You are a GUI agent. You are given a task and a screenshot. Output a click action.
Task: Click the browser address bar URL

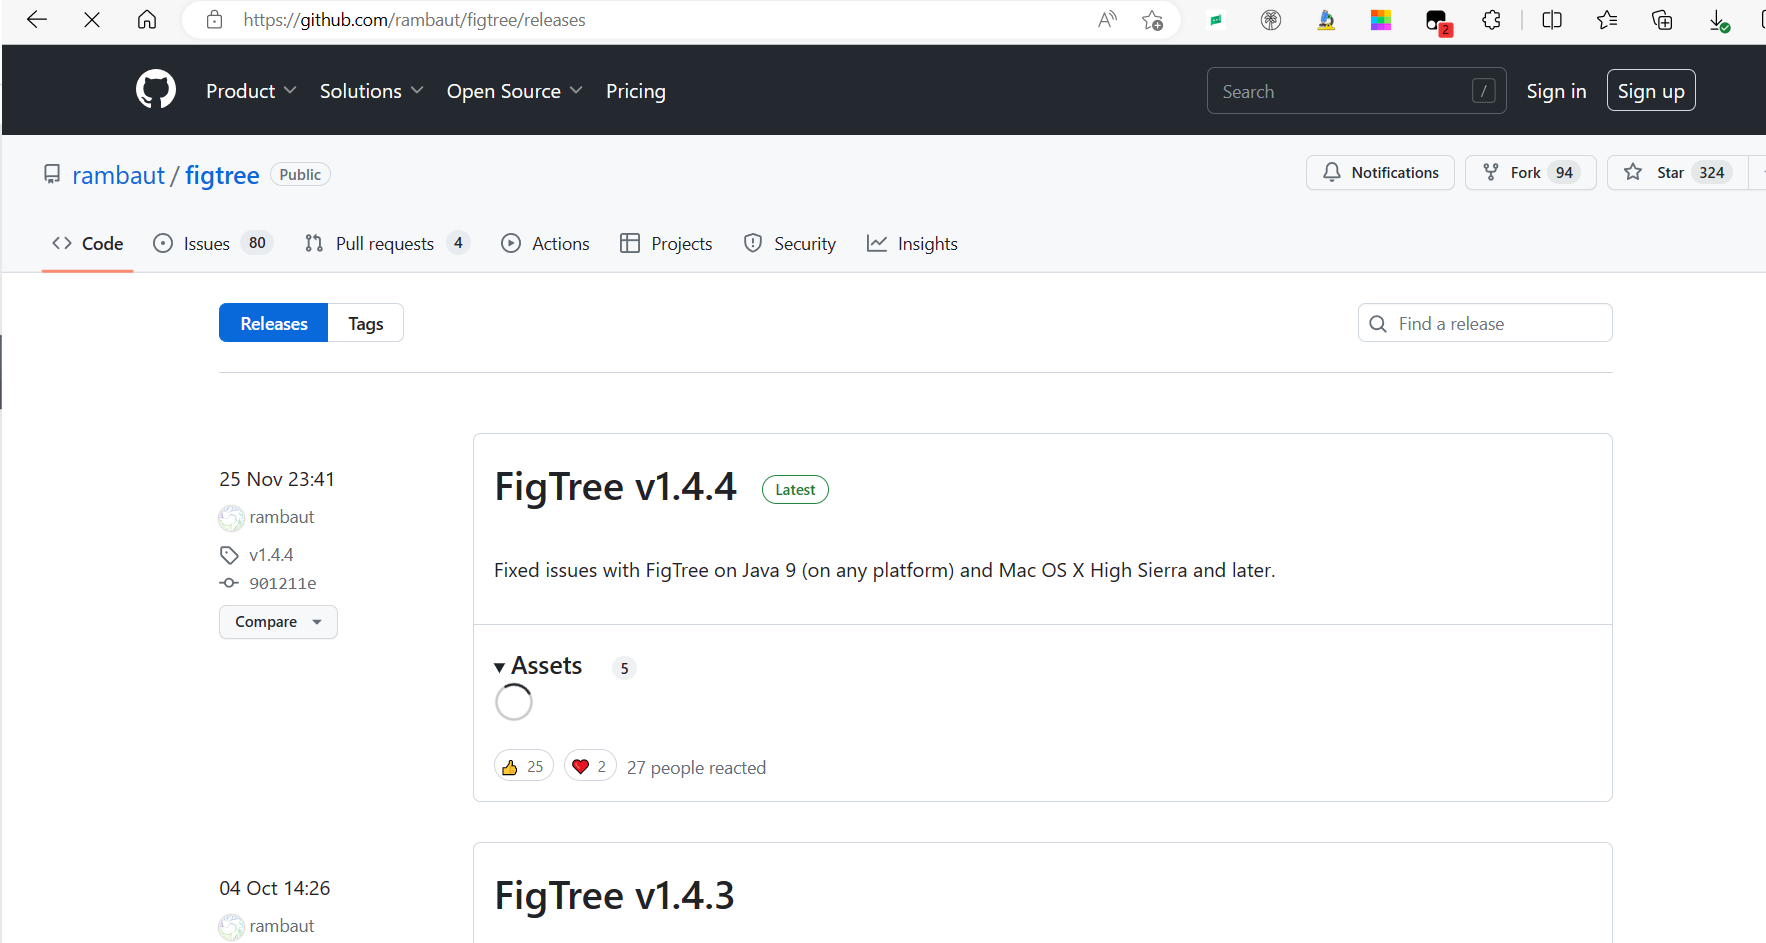tap(414, 20)
